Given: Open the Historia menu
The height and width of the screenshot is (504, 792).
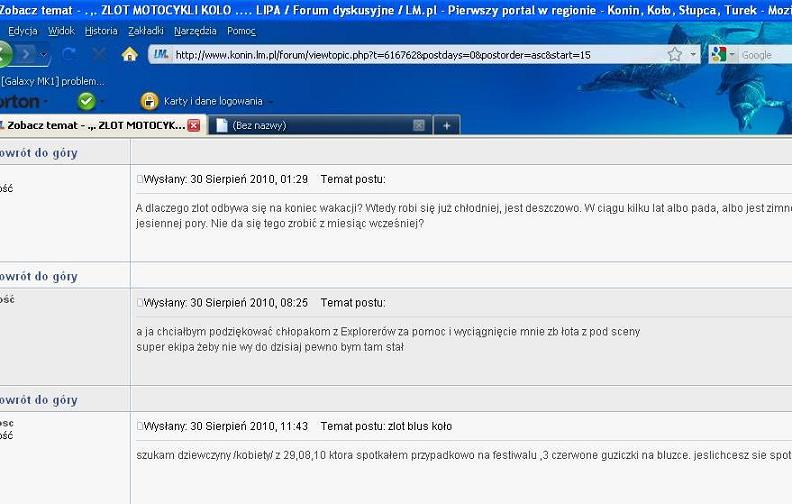Looking at the screenshot, I should point(101,31).
